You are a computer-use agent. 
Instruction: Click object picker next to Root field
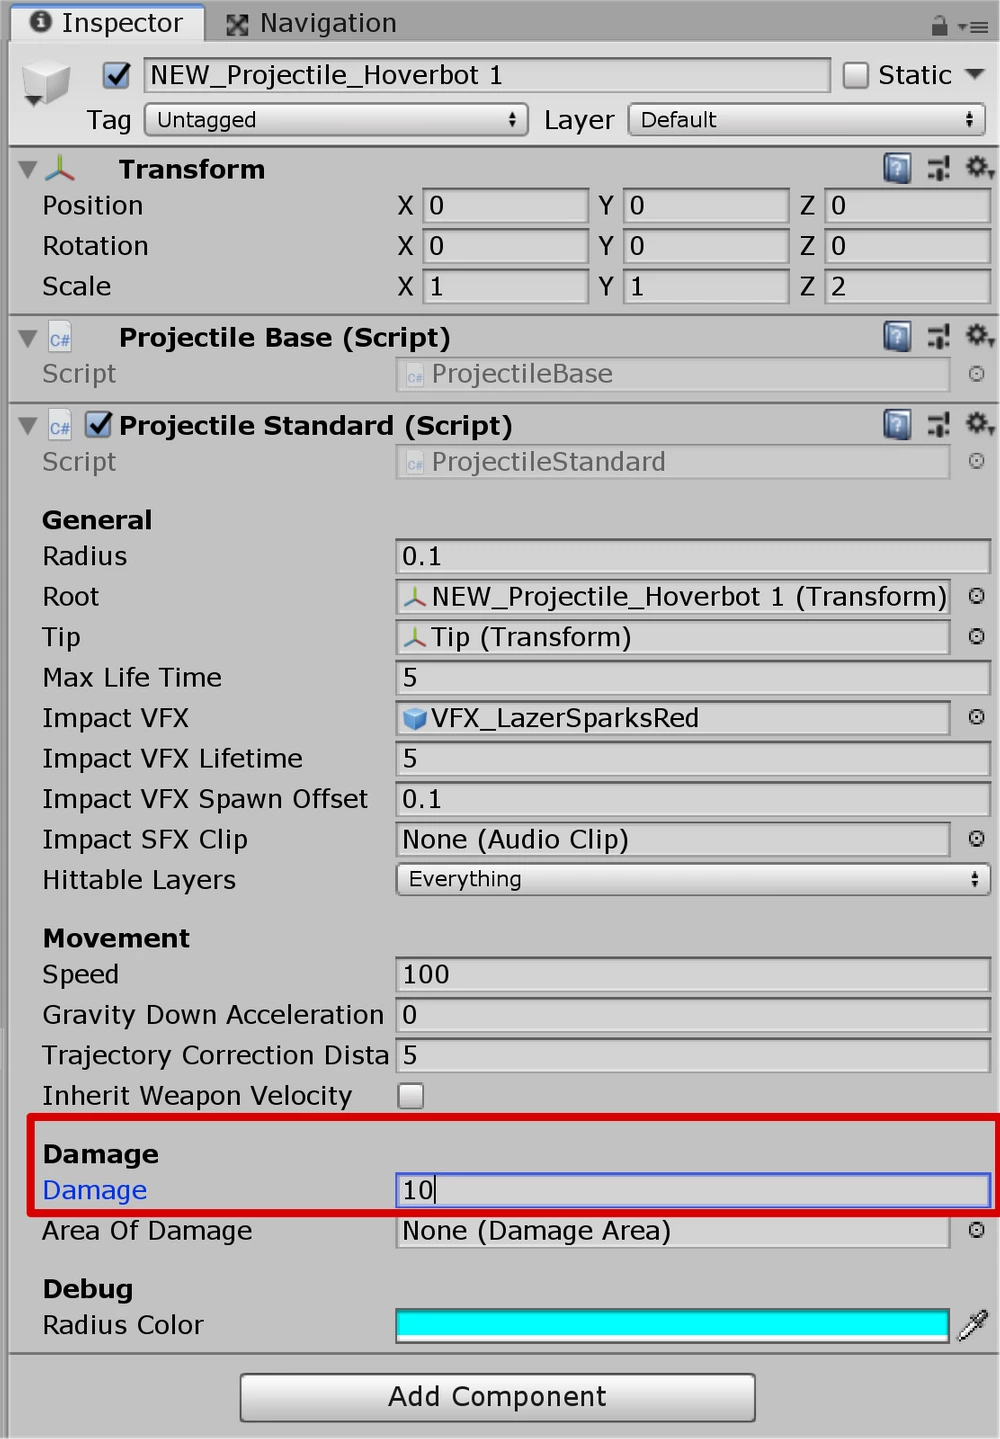tap(977, 596)
